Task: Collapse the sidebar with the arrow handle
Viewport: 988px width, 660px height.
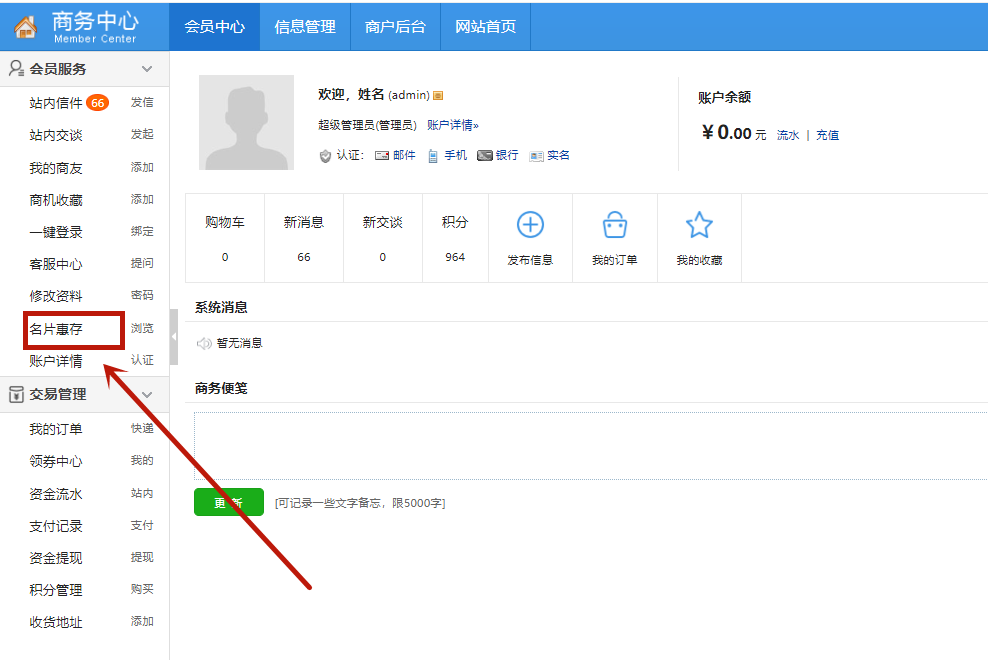Action: [x=174, y=337]
